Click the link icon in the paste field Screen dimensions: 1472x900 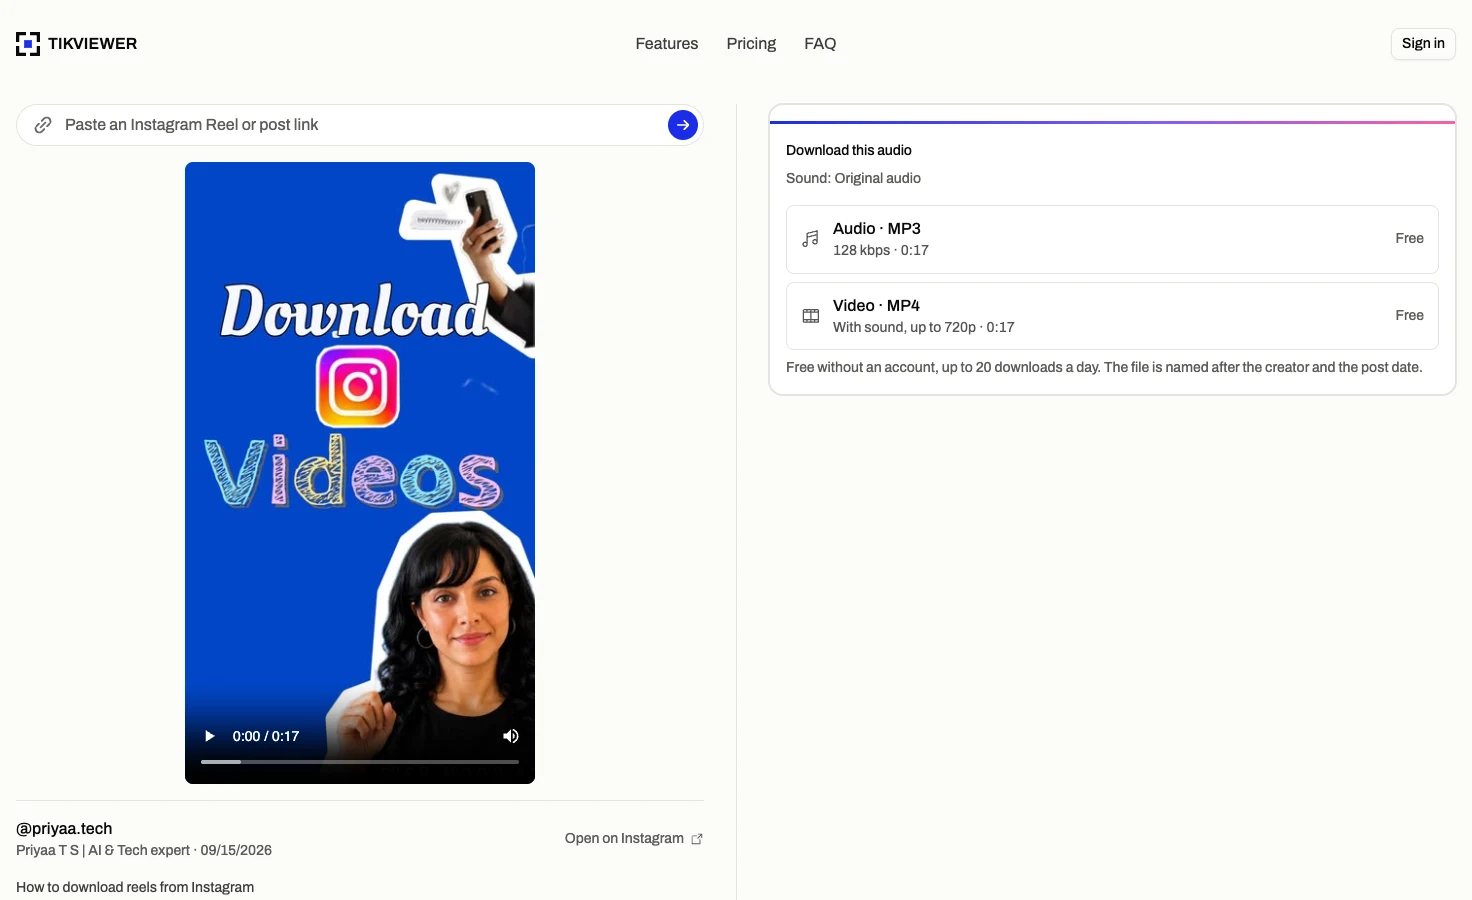tap(43, 125)
